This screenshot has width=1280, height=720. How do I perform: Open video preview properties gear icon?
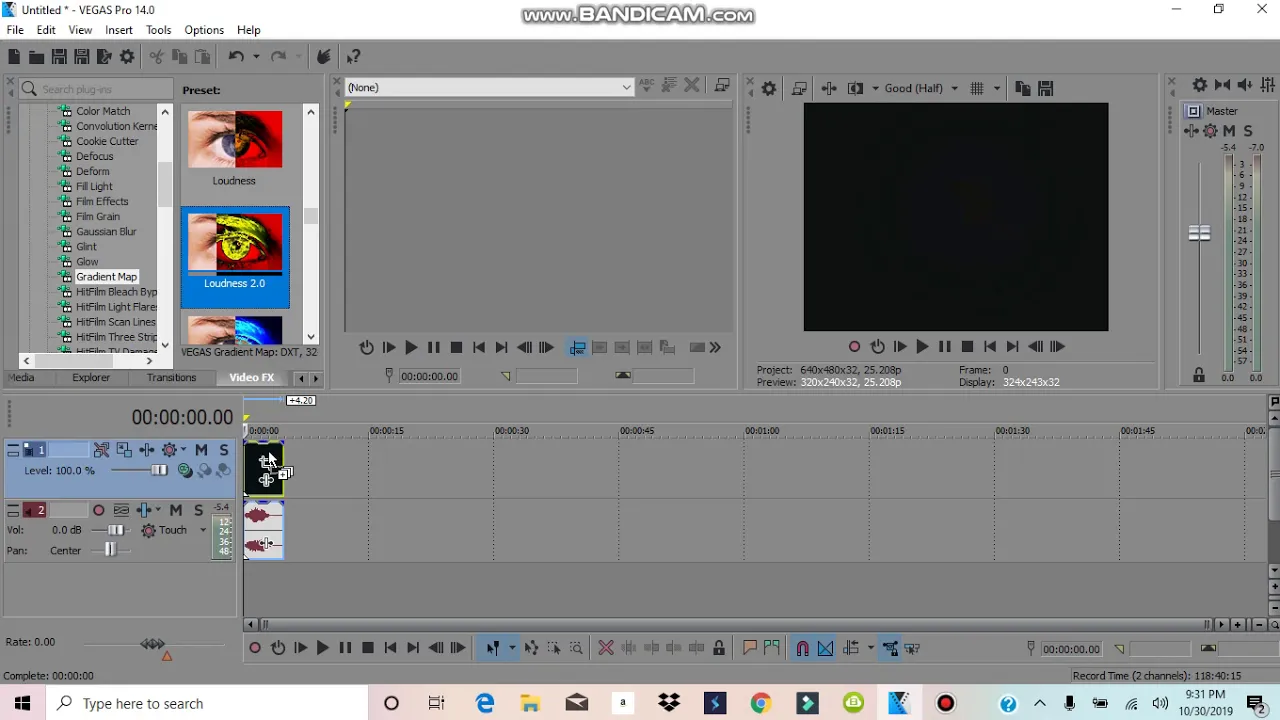[769, 88]
